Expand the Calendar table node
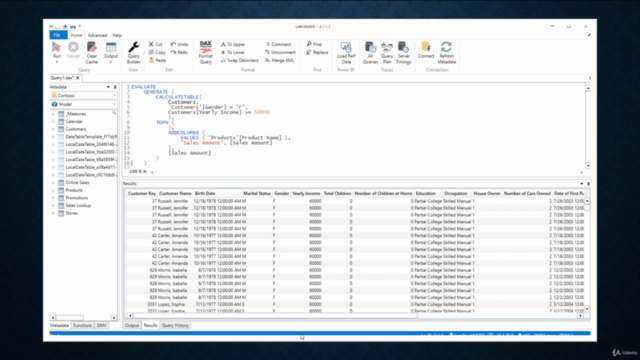The image size is (640, 360). [x=53, y=122]
